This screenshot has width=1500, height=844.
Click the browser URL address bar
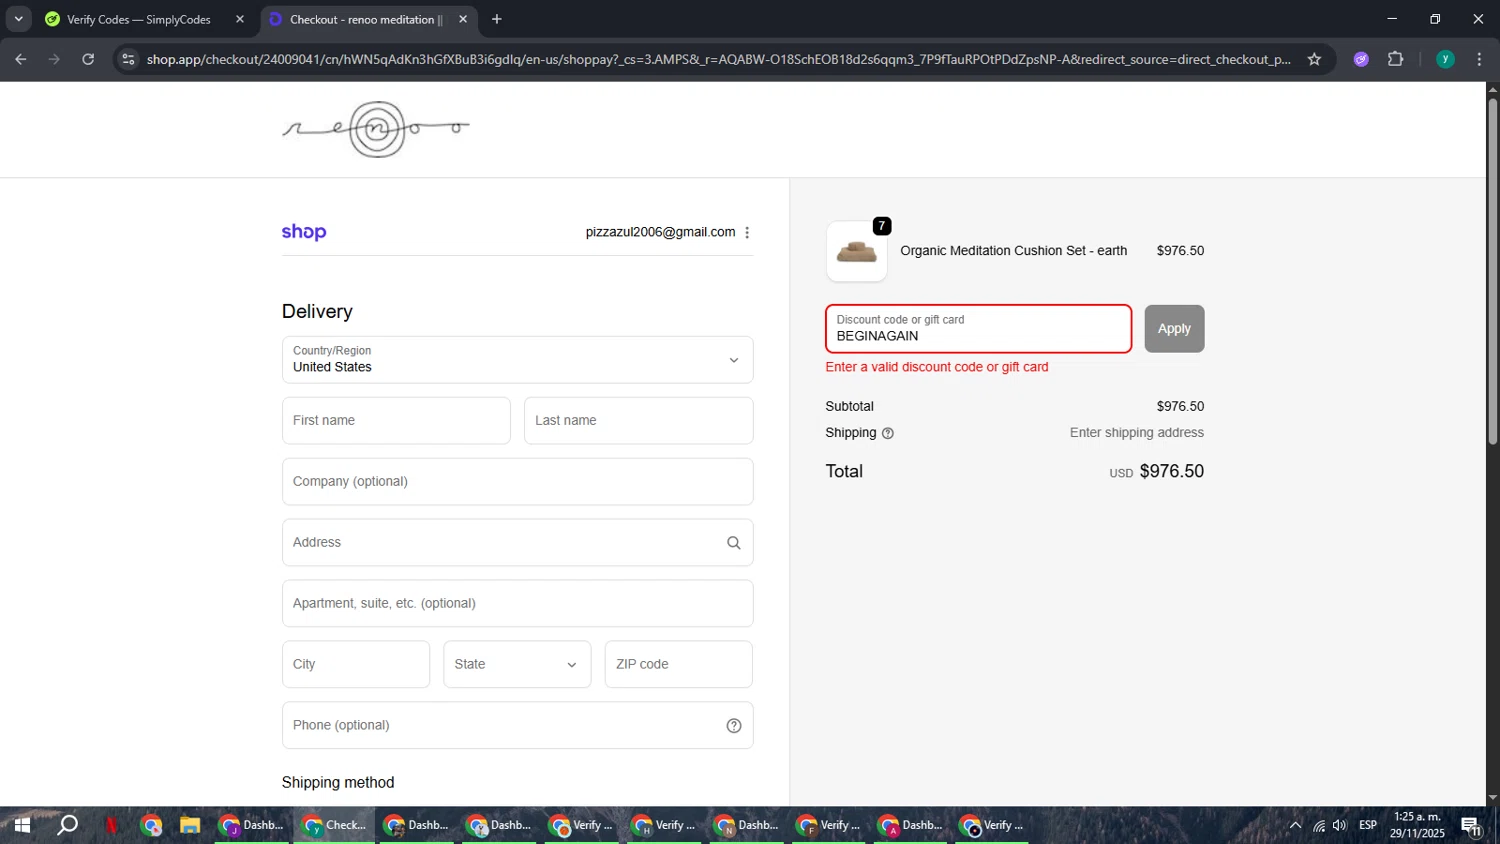[x=718, y=59]
